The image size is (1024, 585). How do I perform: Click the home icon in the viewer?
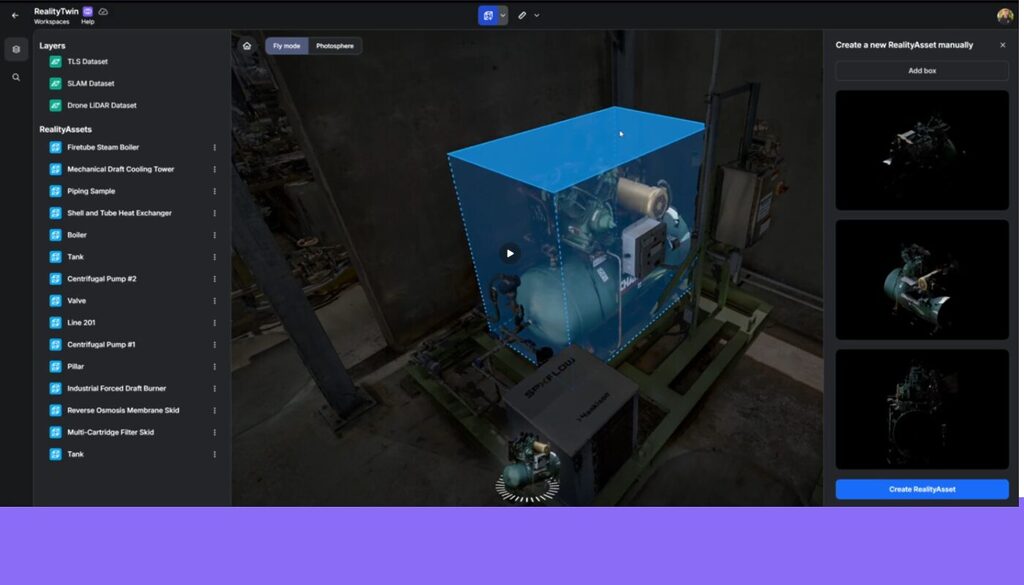(x=245, y=45)
